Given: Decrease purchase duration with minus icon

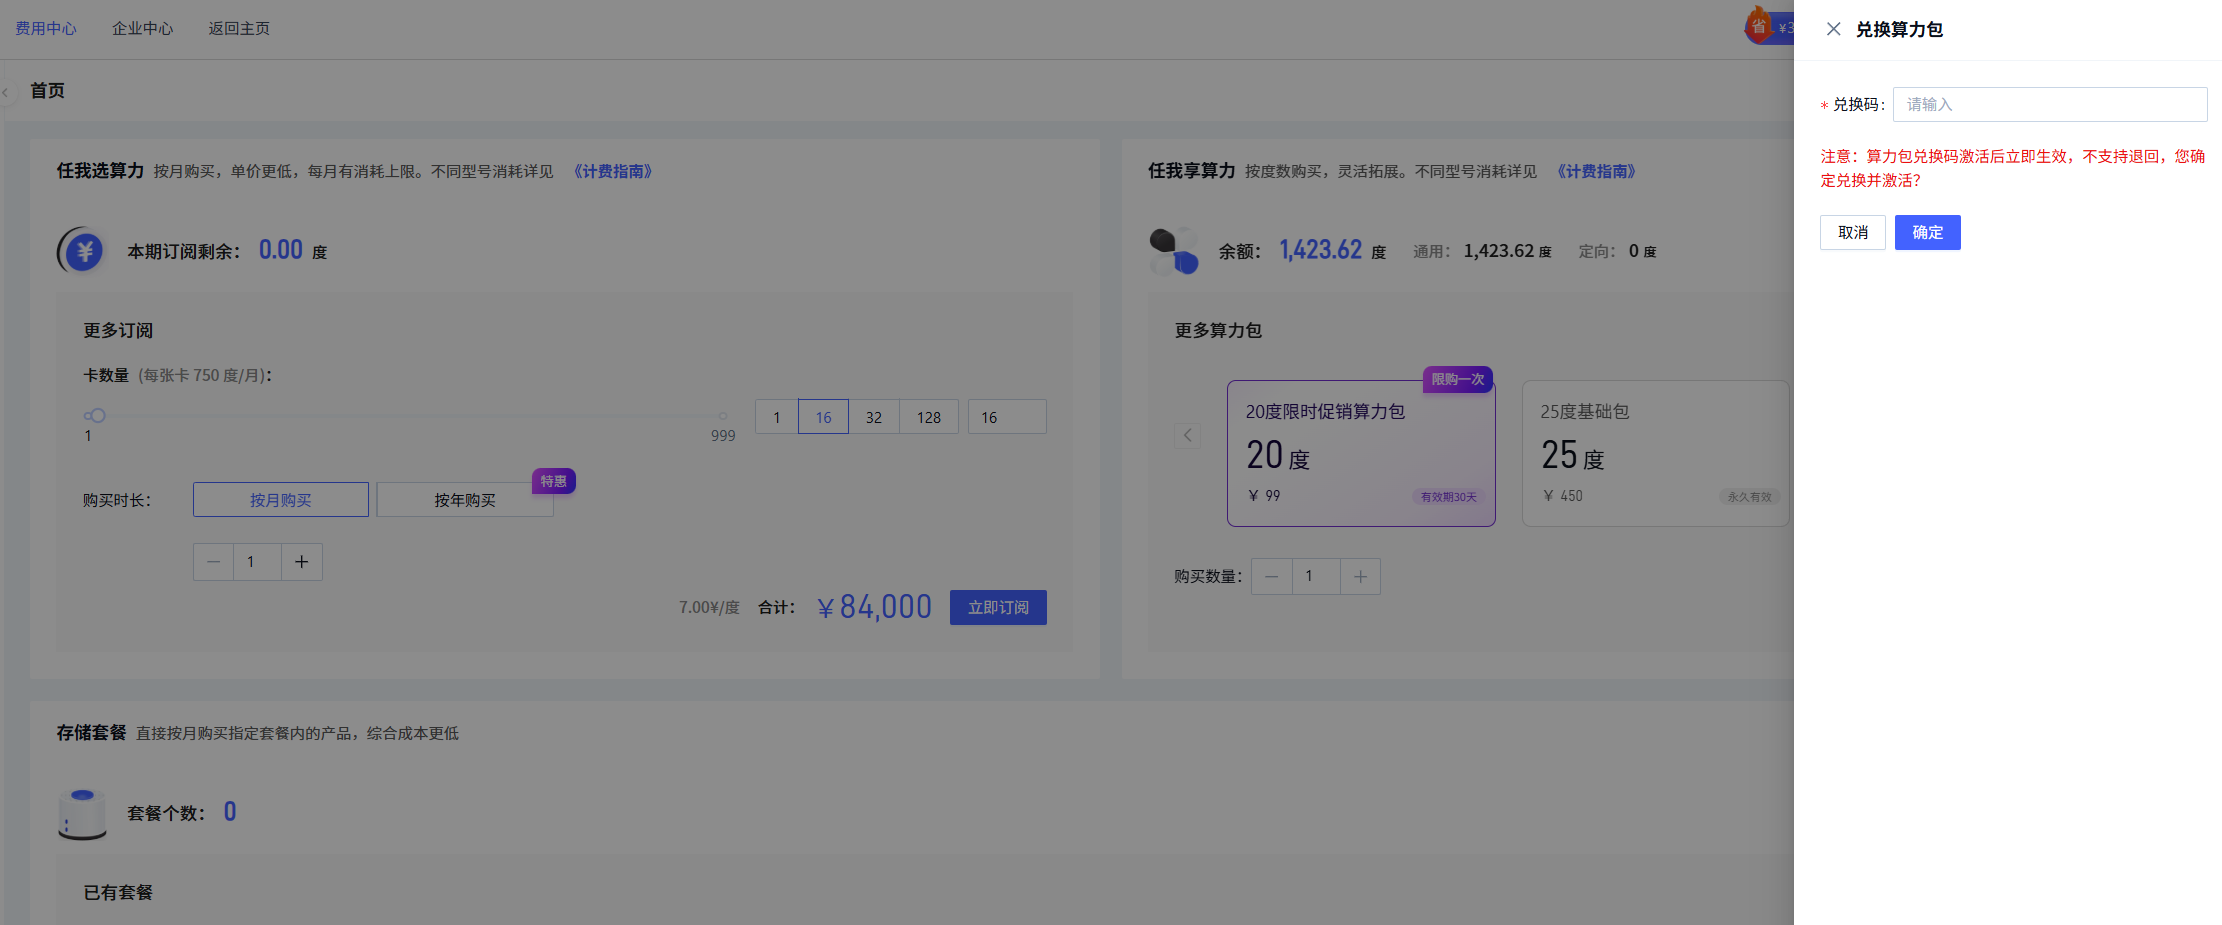Looking at the screenshot, I should click(x=213, y=562).
